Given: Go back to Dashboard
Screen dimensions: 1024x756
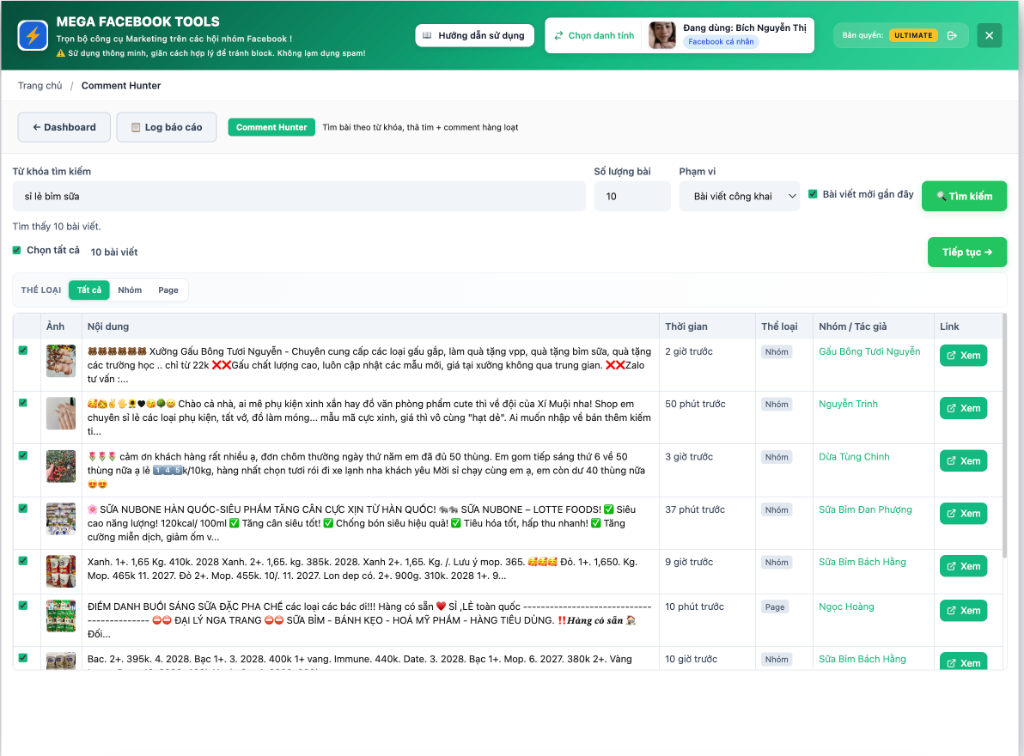Looking at the screenshot, I should (64, 127).
